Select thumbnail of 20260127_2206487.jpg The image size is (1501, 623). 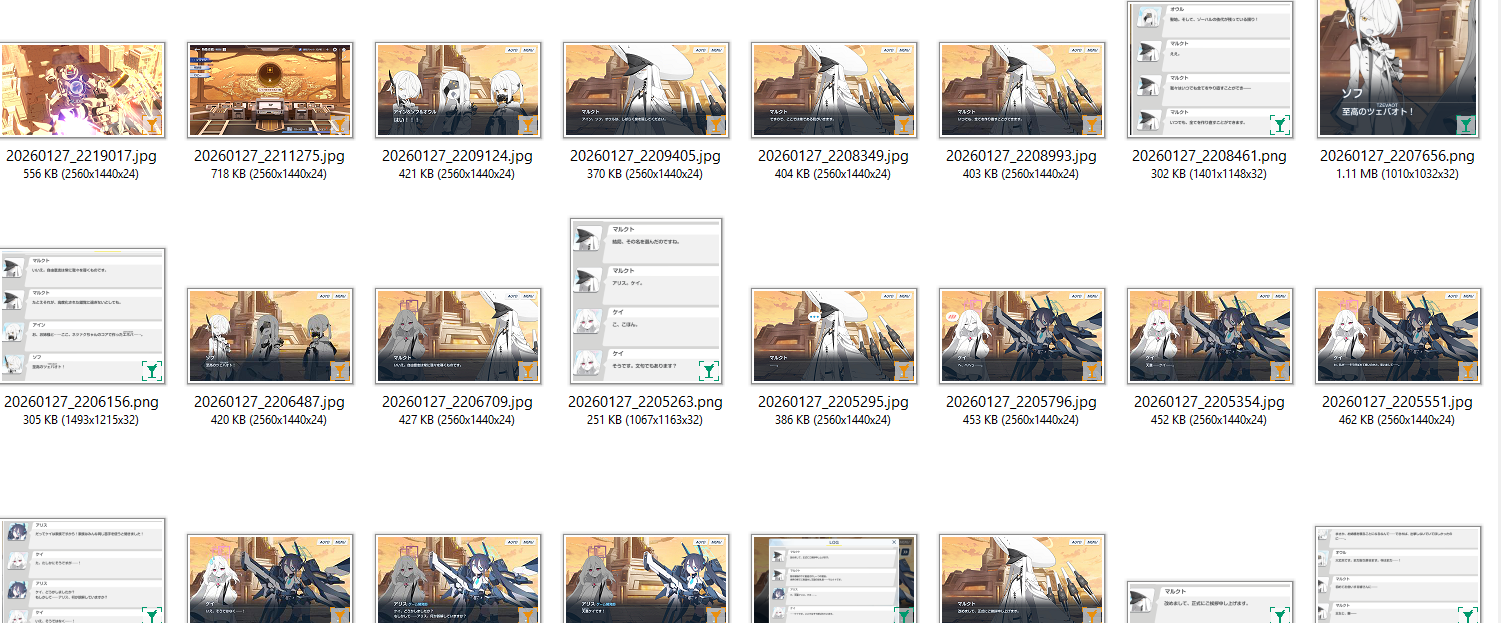[270, 336]
